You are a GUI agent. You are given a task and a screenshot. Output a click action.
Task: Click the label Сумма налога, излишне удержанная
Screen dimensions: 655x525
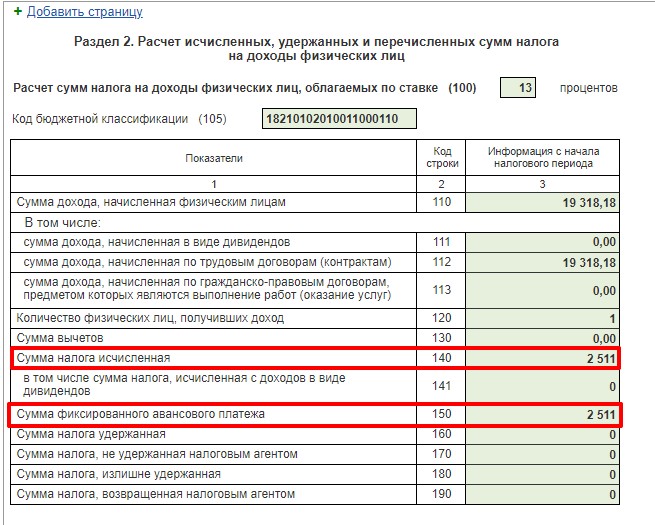119,474
